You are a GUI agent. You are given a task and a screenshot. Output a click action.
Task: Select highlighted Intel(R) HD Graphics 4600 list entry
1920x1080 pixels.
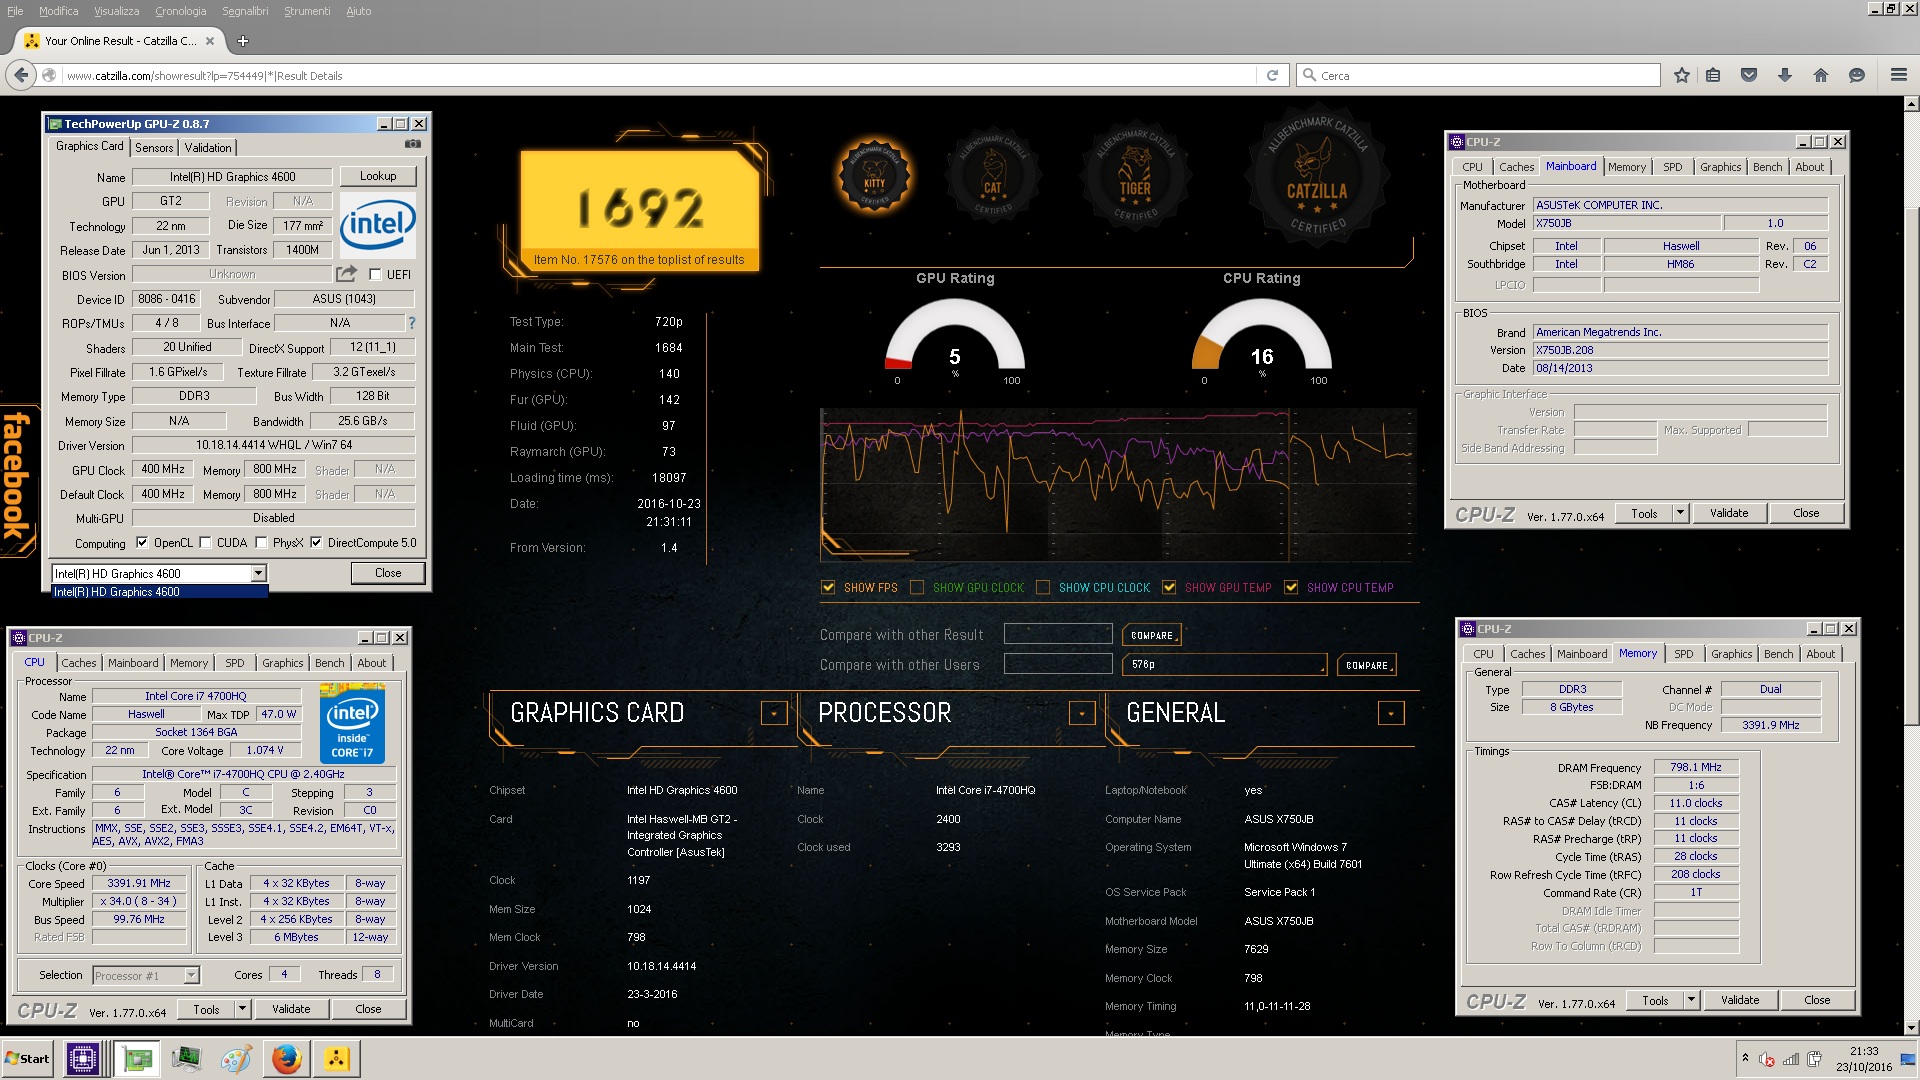pos(160,592)
